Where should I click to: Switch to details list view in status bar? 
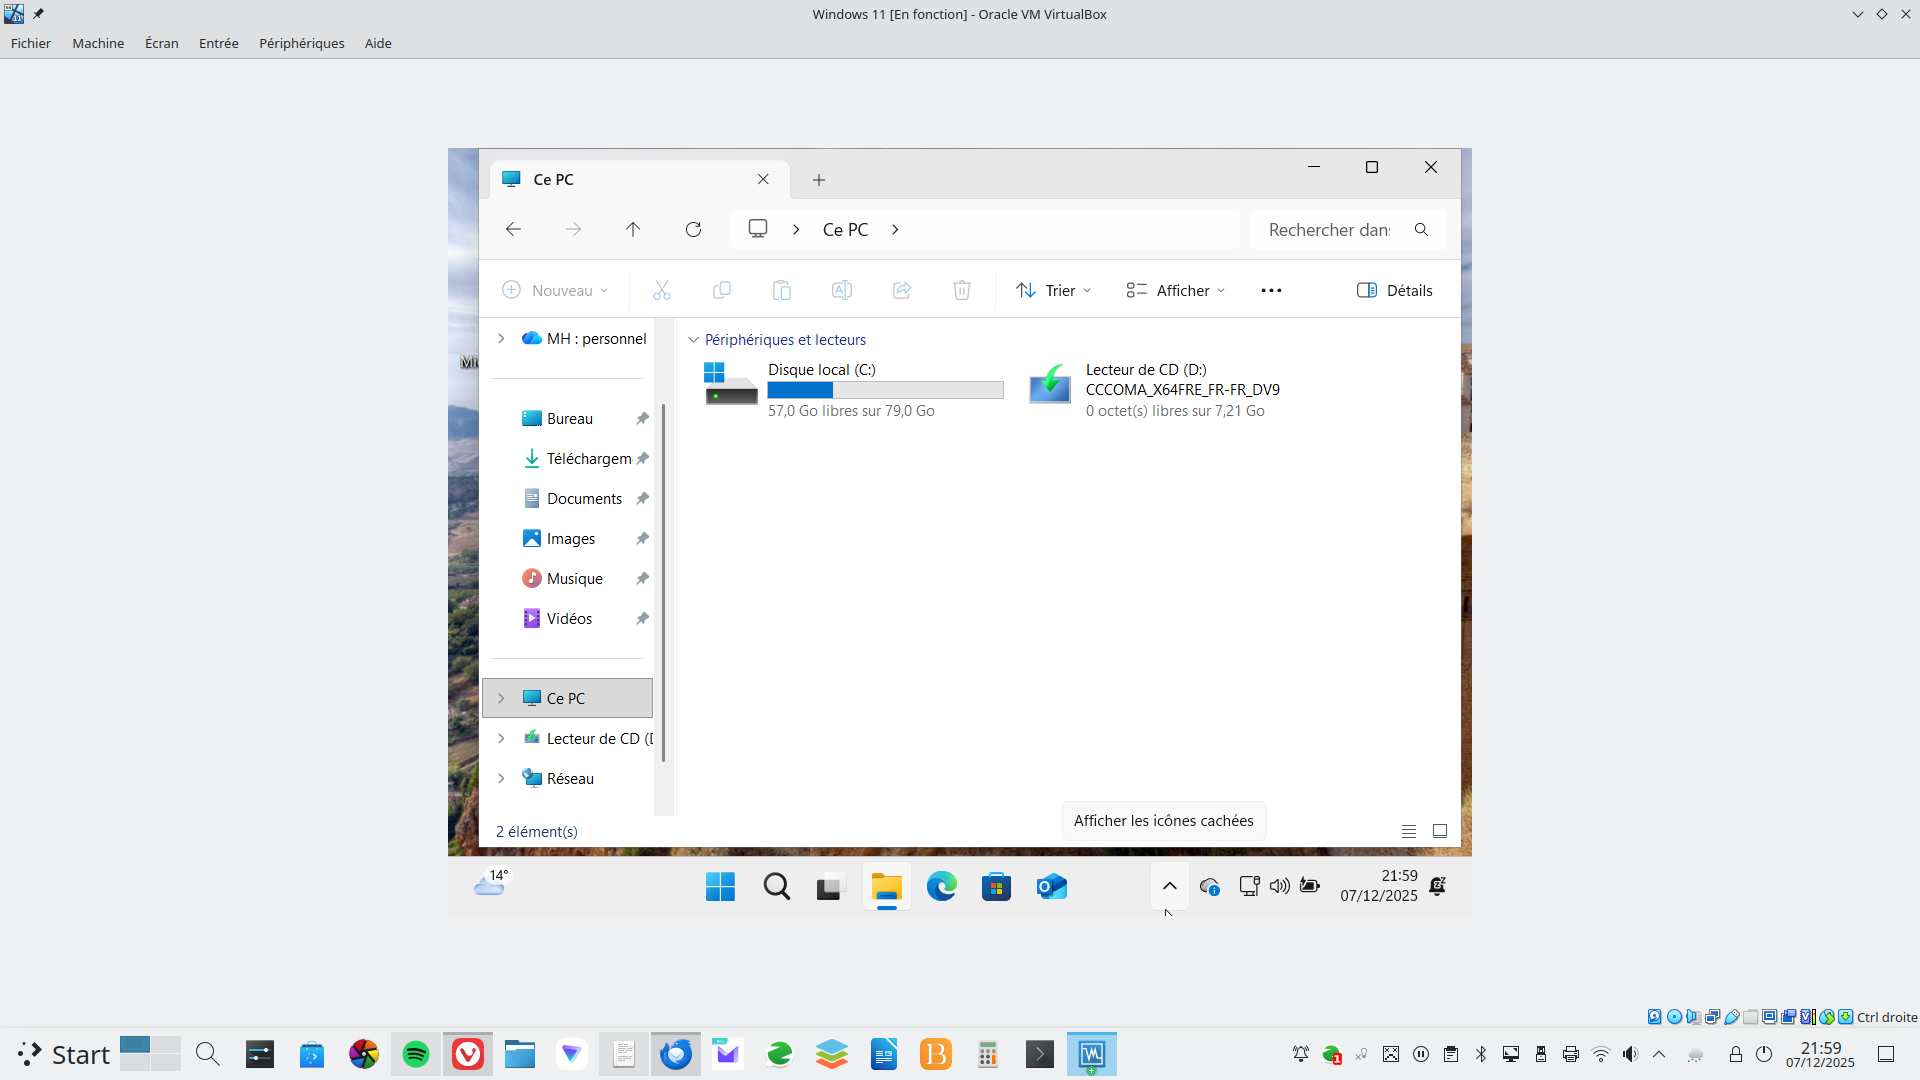(x=1409, y=831)
